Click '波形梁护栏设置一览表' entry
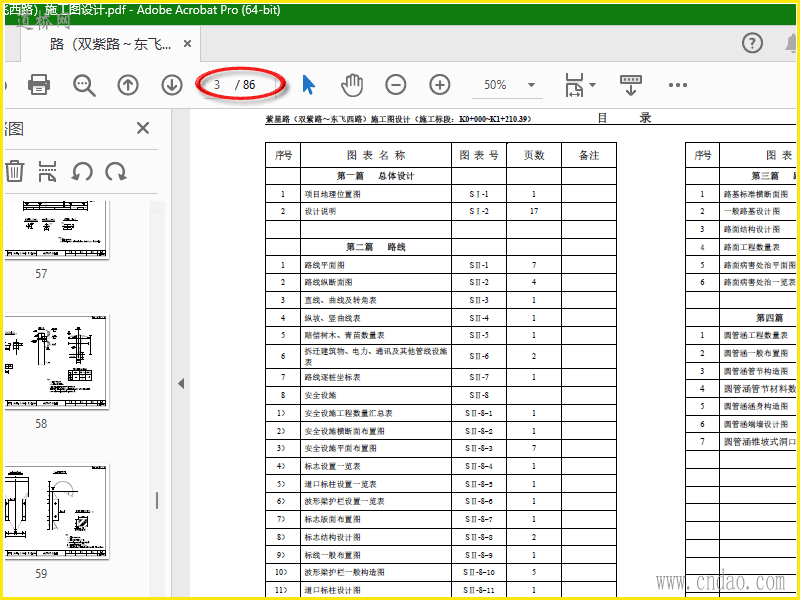Screen dimensions: 800x600 pyautogui.click(x=344, y=502)
